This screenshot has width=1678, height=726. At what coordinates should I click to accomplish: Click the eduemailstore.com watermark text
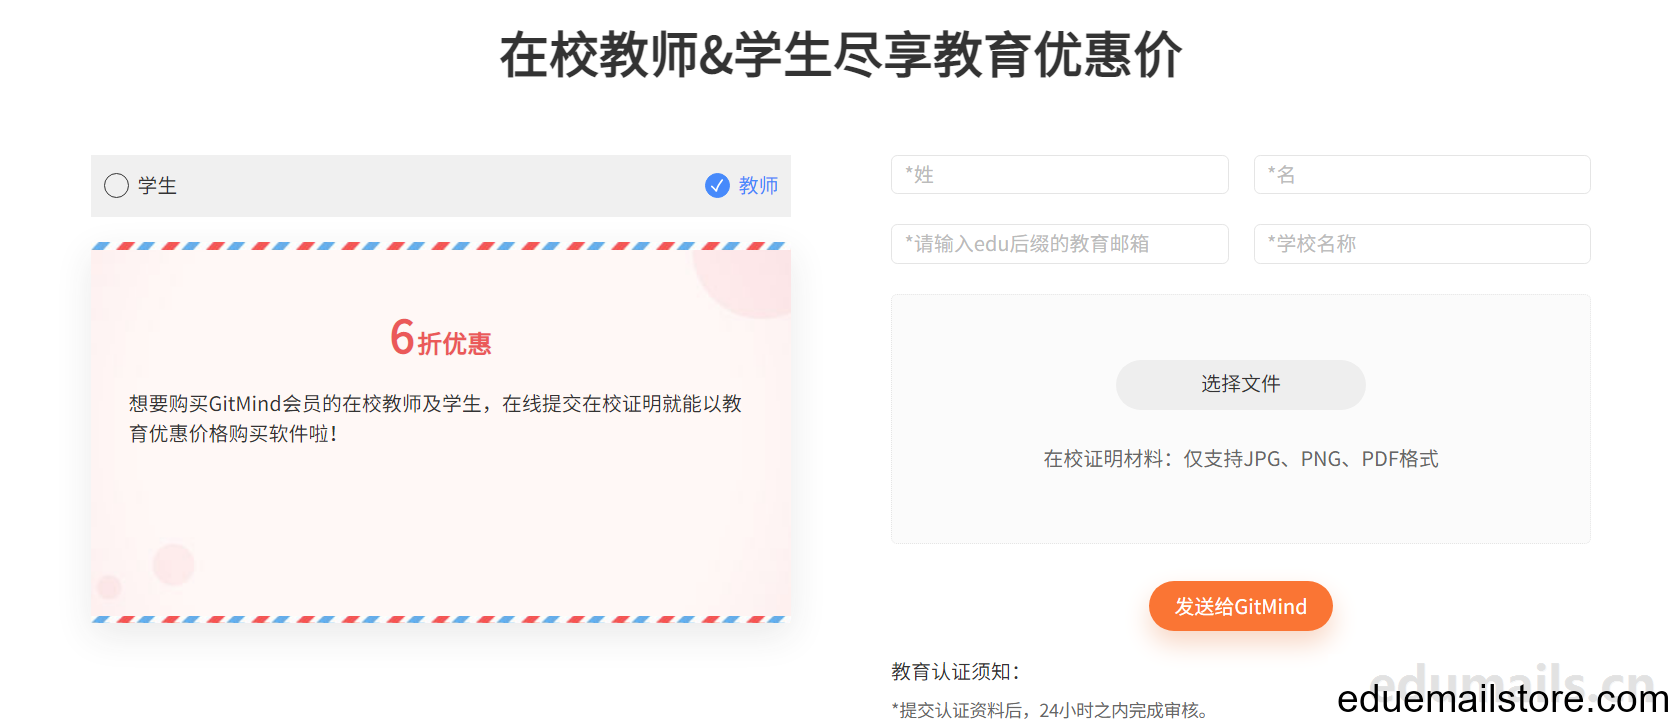tap(1503, 699)
